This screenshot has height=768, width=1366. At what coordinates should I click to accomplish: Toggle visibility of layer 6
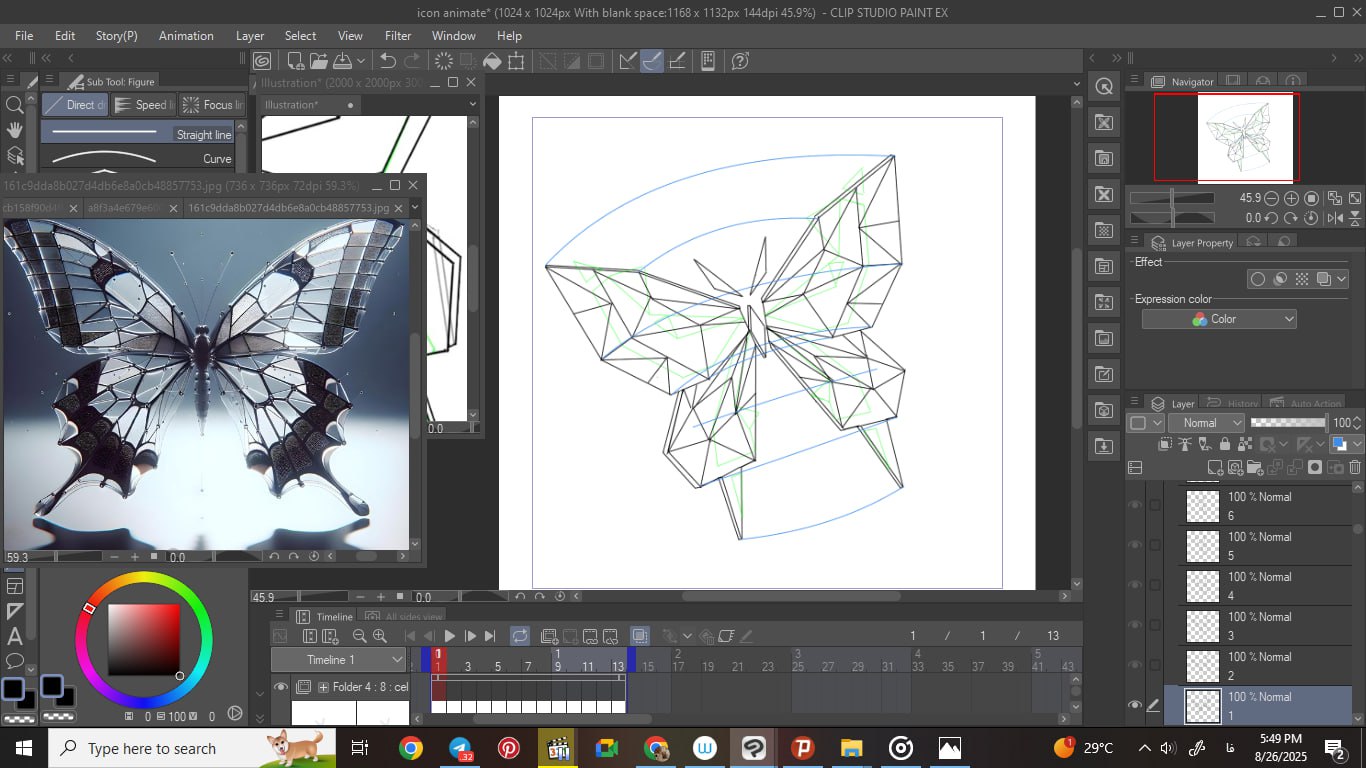click(1134, 505)
